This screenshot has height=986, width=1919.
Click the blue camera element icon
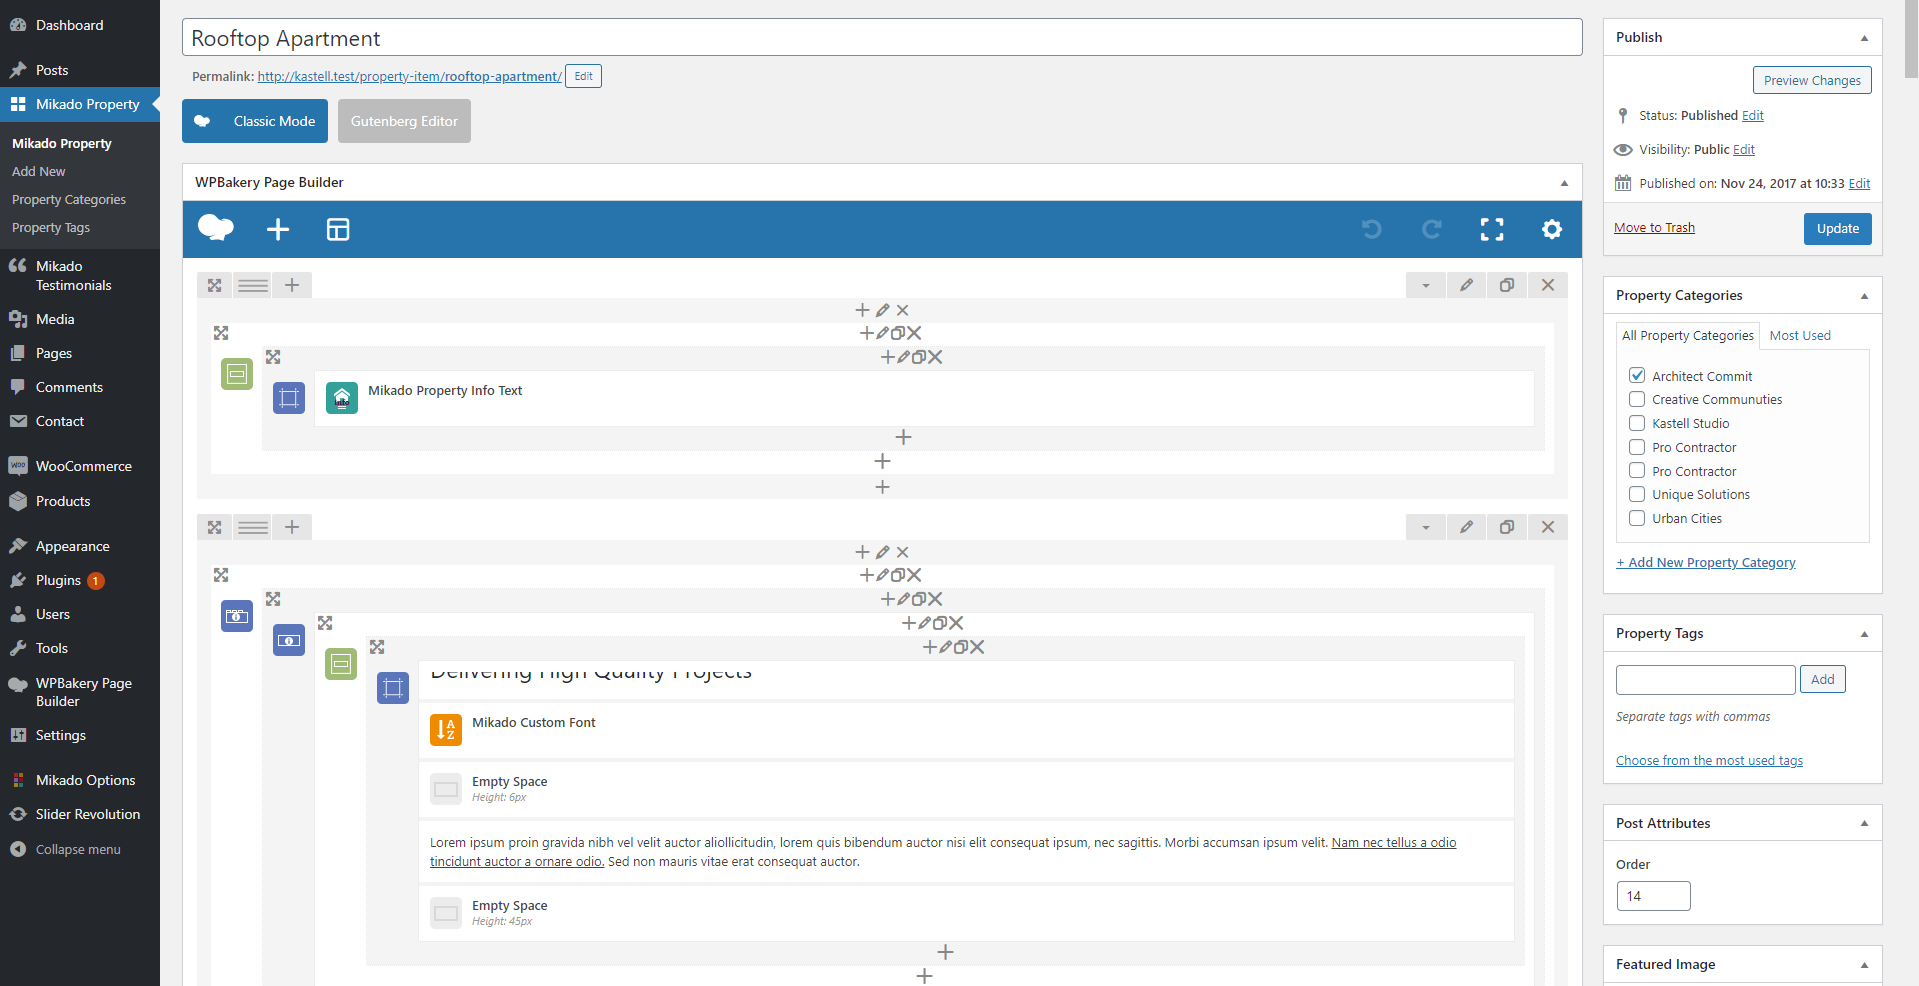(x=237, y=616)
